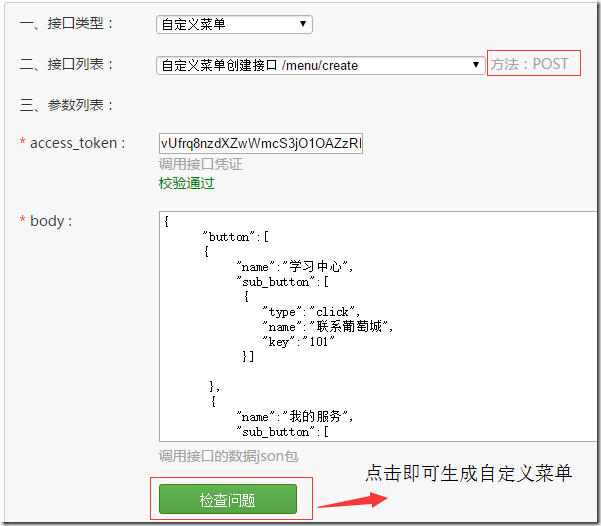This screenshot has width=601, height=526.
Task: Click the 三、参数列表 heading
Action: coord(66,105)
